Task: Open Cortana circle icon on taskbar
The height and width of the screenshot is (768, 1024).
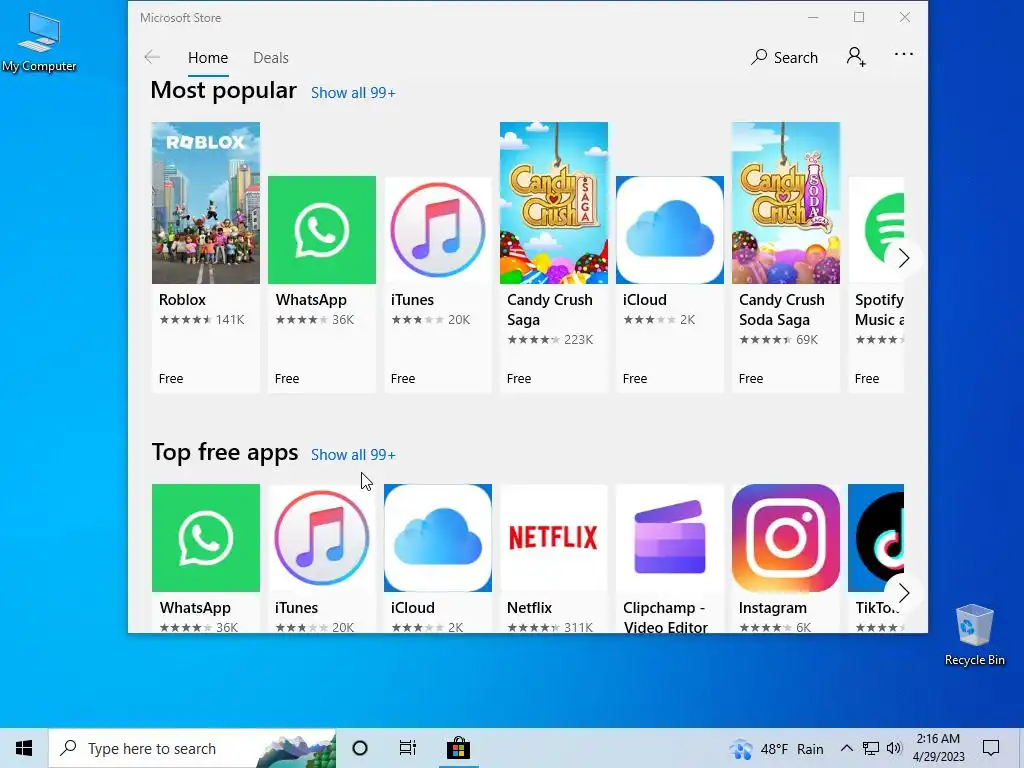Action: [x=360, y=748]
